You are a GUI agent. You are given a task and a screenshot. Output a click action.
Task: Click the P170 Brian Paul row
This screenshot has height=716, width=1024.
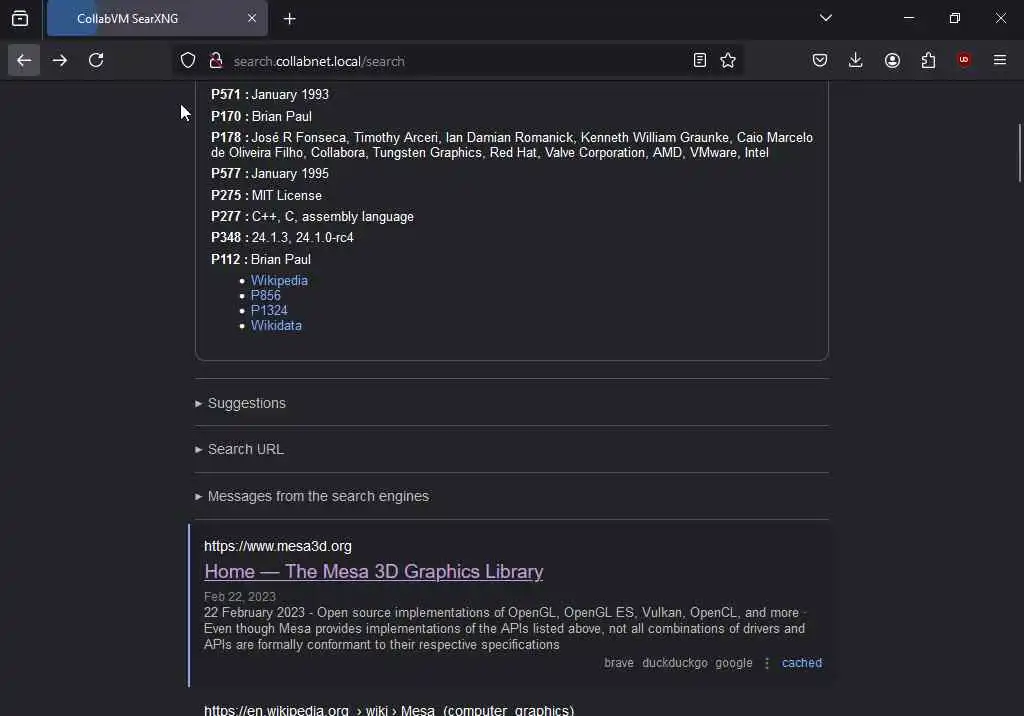coord(261,116)
